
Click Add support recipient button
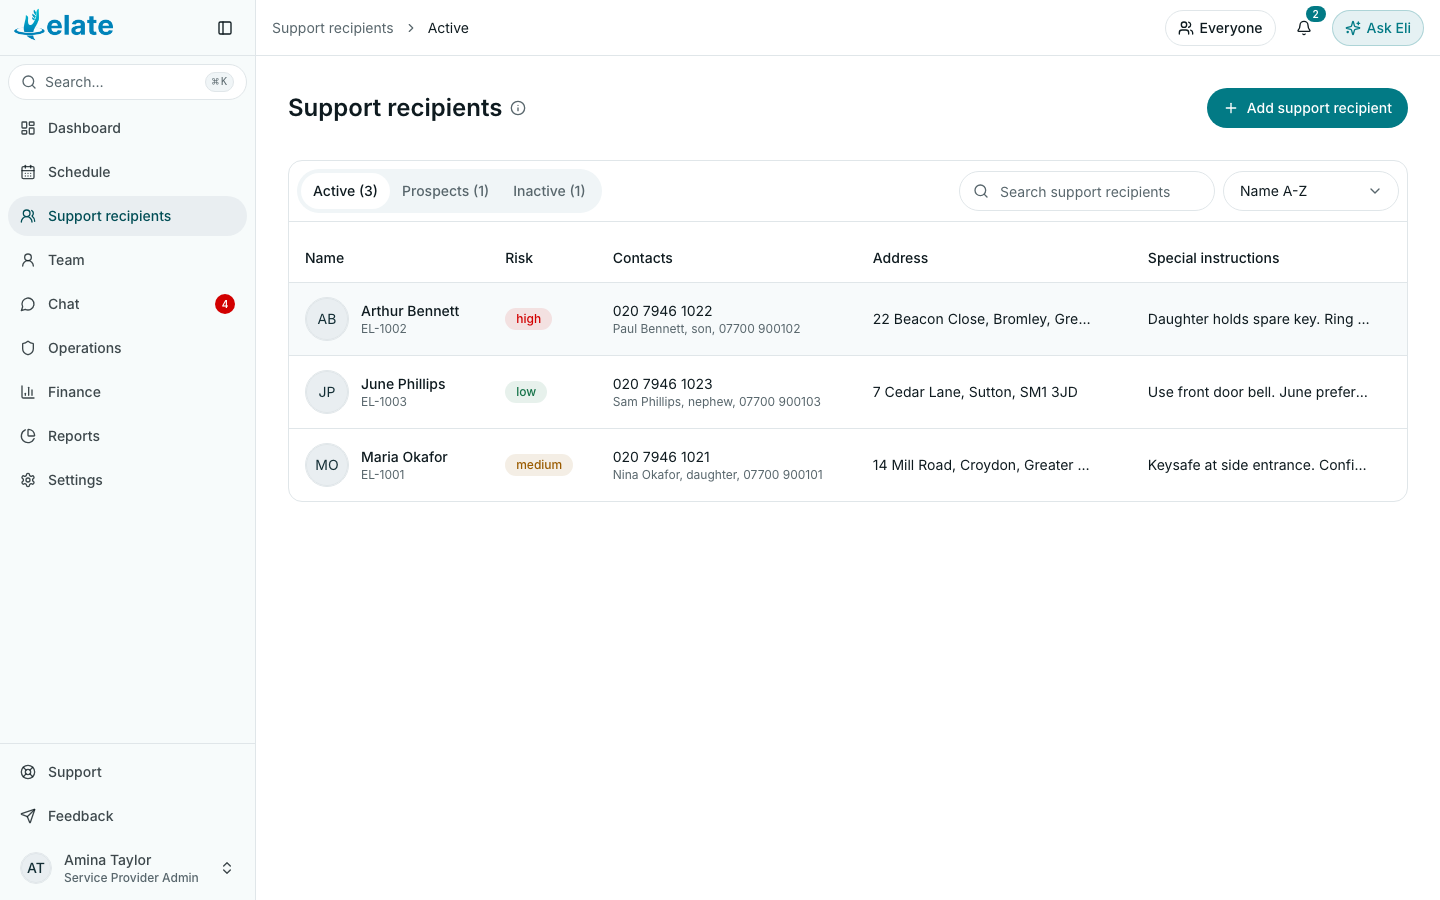[x=1307, y=108]
